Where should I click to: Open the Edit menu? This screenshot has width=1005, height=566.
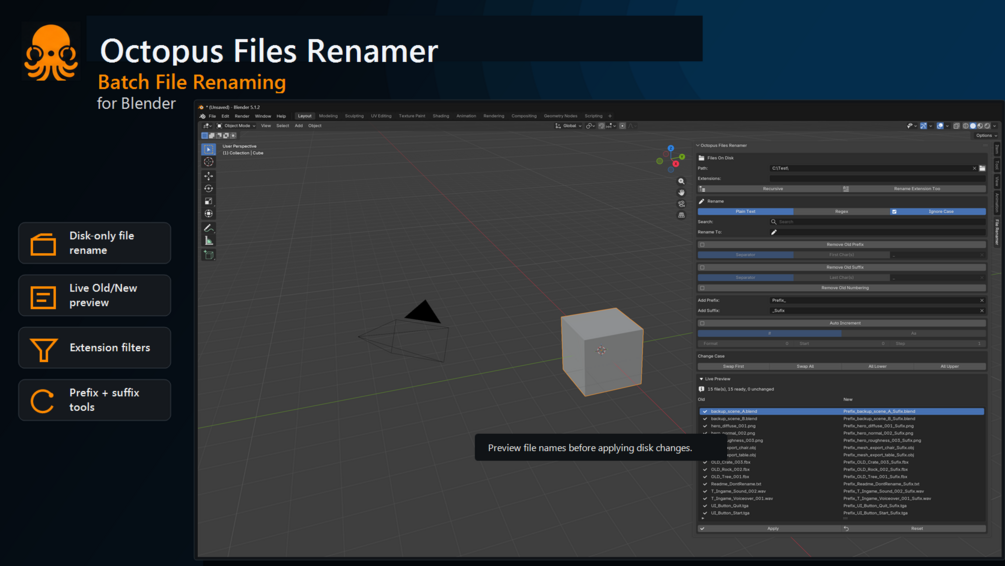tap(225, 116)
